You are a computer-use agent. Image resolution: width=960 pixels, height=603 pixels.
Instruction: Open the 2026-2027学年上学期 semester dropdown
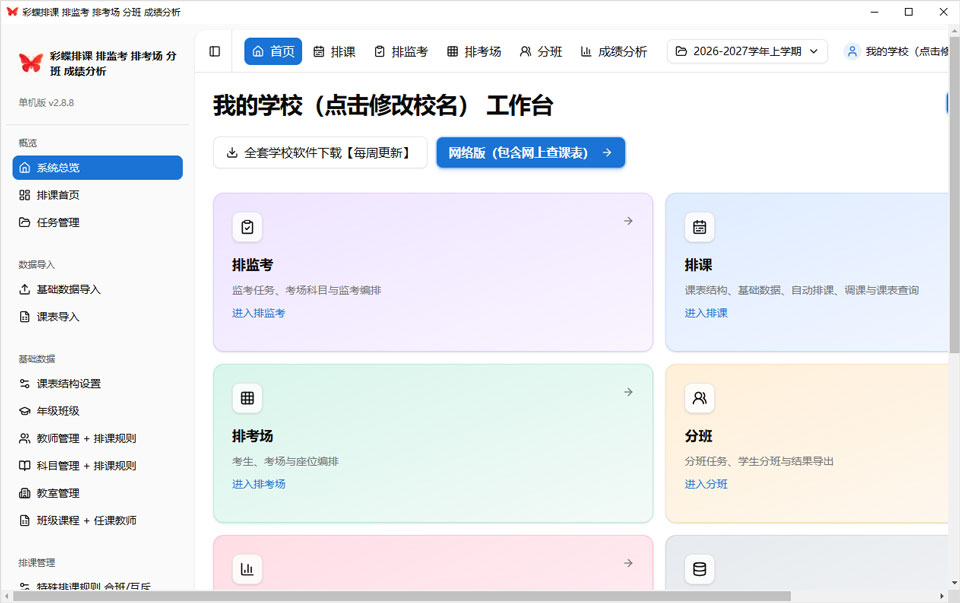pos(747,51)
